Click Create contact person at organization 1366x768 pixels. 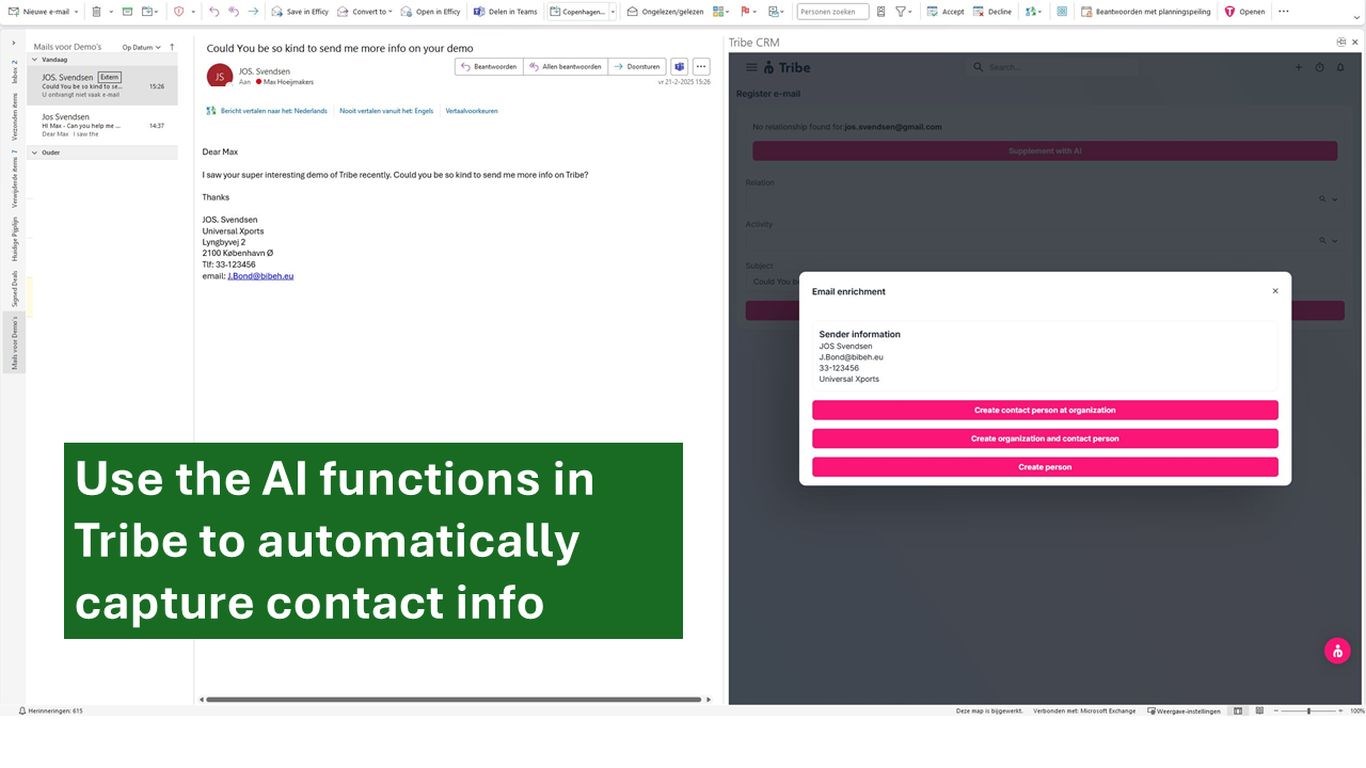tap(1045, 410)
